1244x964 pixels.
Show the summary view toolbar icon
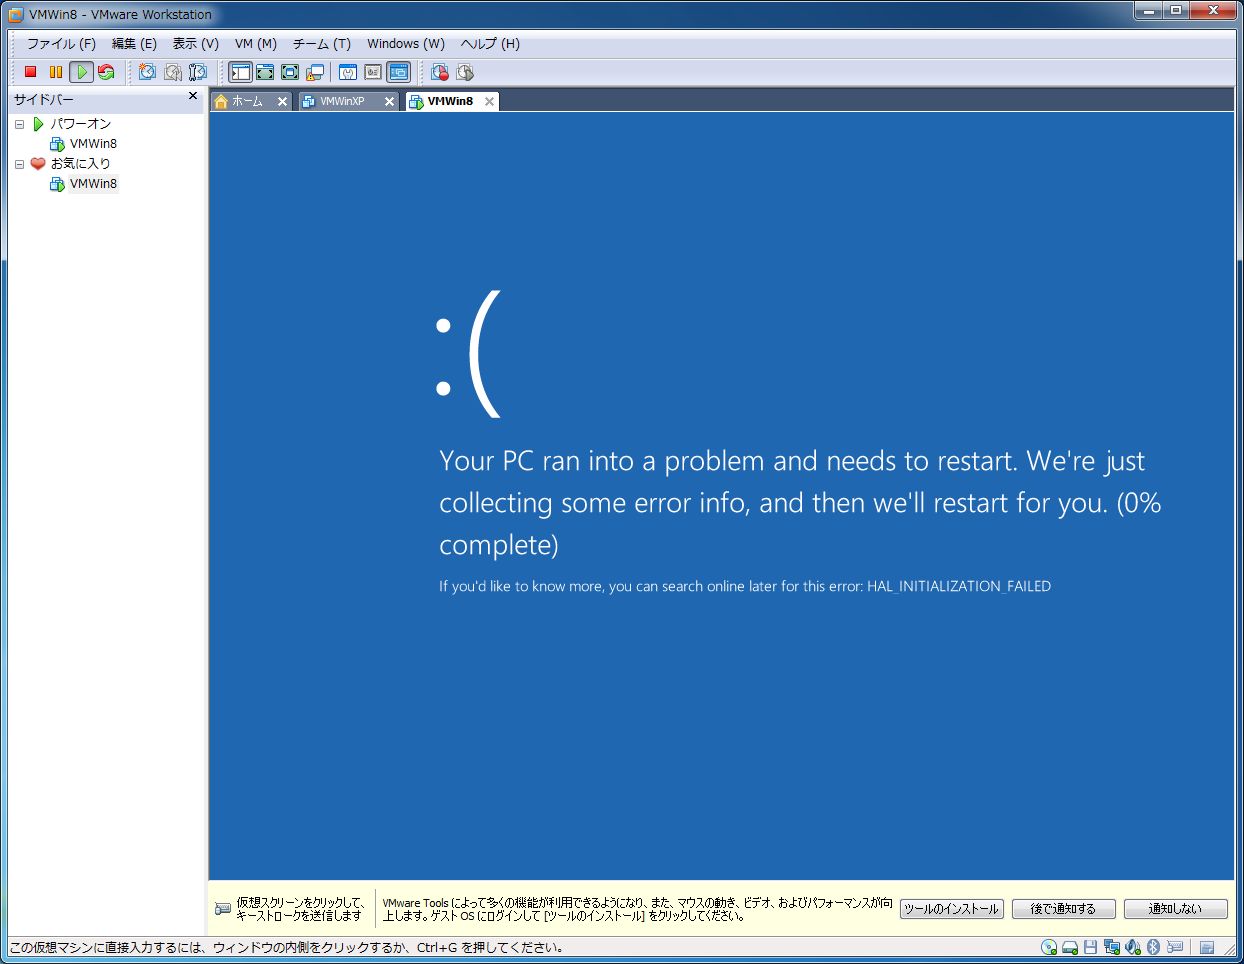[348, 72]
